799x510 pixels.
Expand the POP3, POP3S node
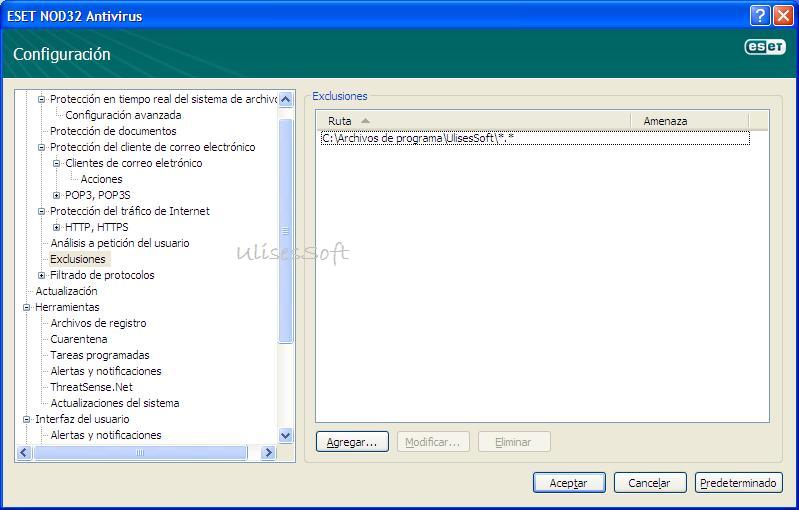pyautogui.click(x=57, y=195)
